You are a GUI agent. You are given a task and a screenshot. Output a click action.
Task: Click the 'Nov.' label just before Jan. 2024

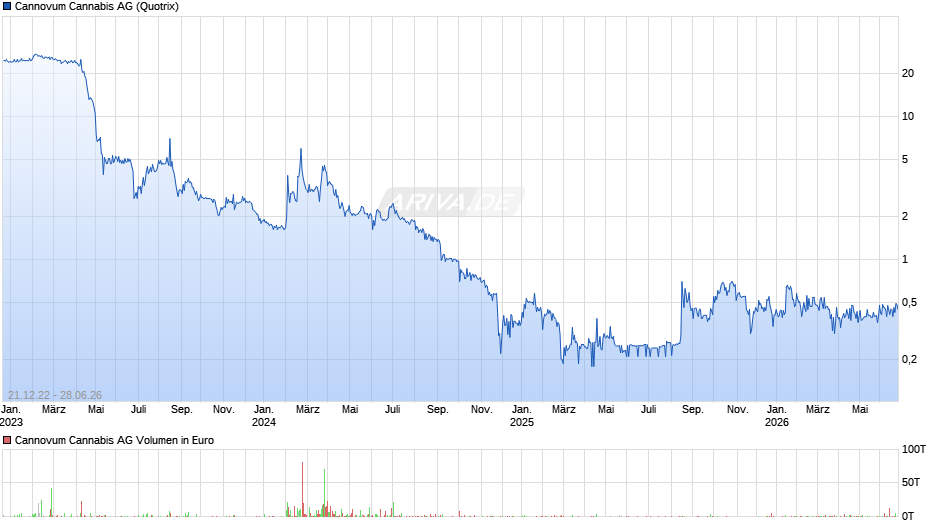click(224, 410)
